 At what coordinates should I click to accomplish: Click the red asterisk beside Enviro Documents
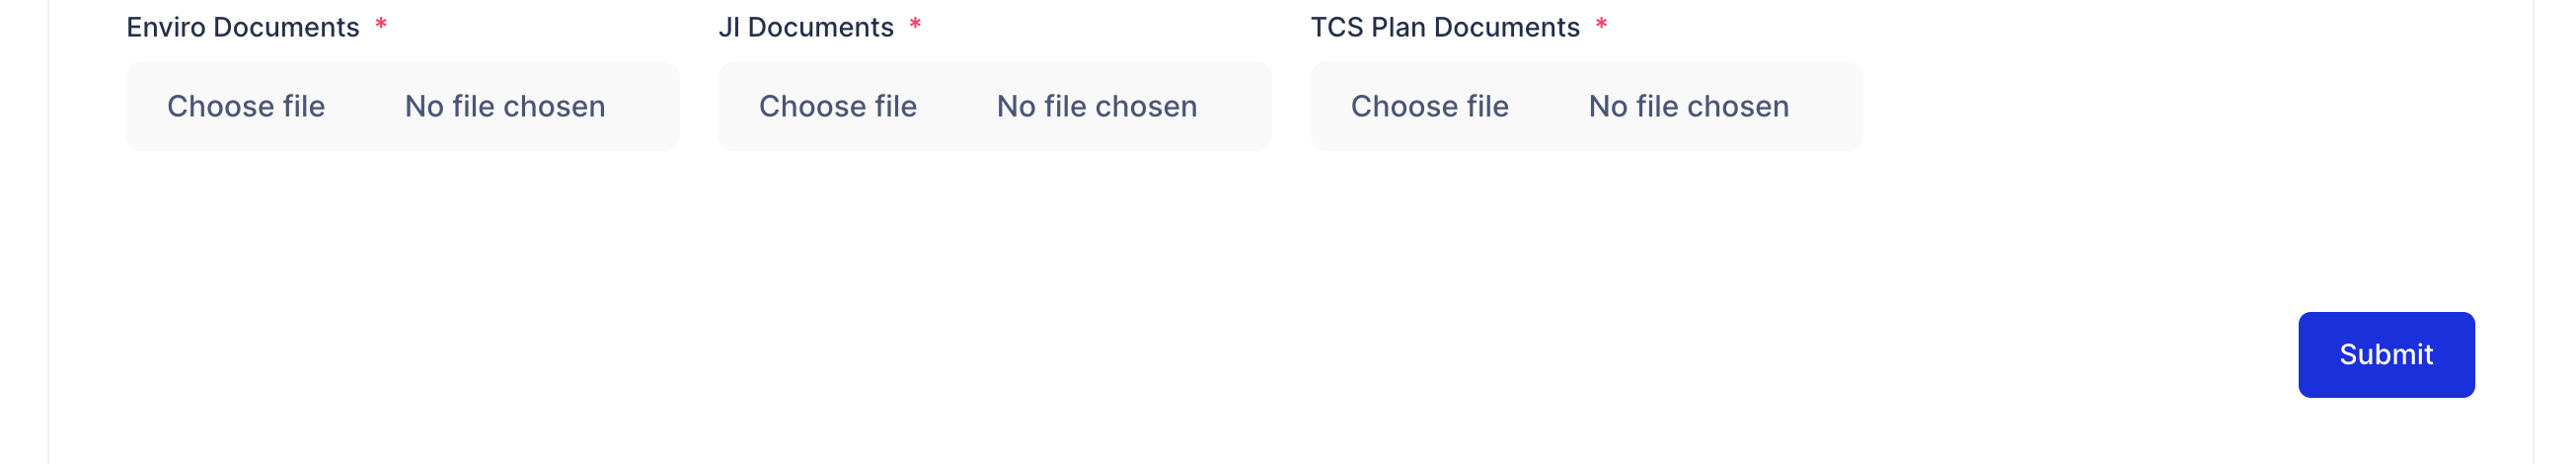click(381, 25)
